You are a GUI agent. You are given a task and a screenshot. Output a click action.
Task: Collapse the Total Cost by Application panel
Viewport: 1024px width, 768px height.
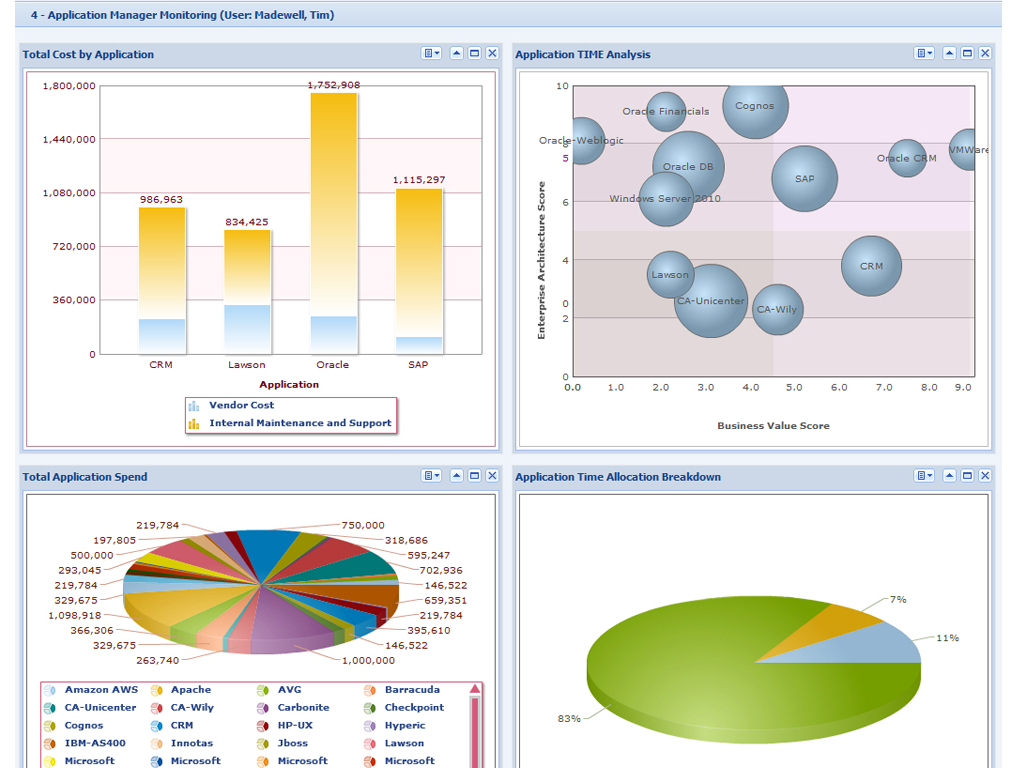pyautogui.click(x=457, y=54)
